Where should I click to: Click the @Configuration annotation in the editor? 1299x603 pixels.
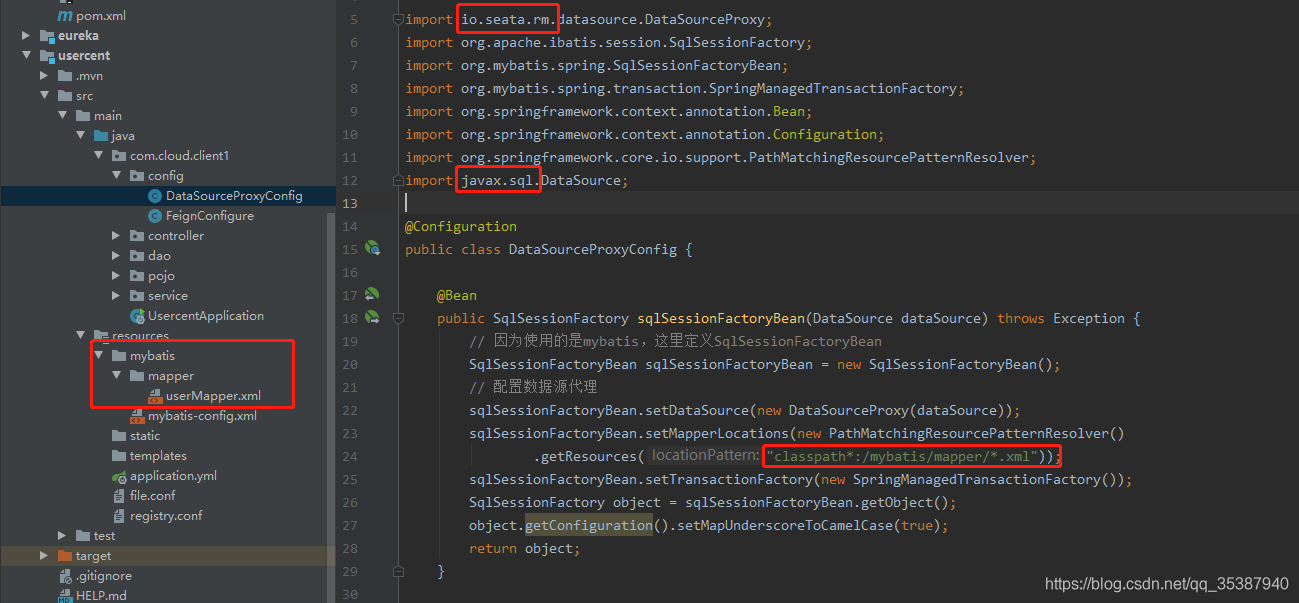[461, 226]
